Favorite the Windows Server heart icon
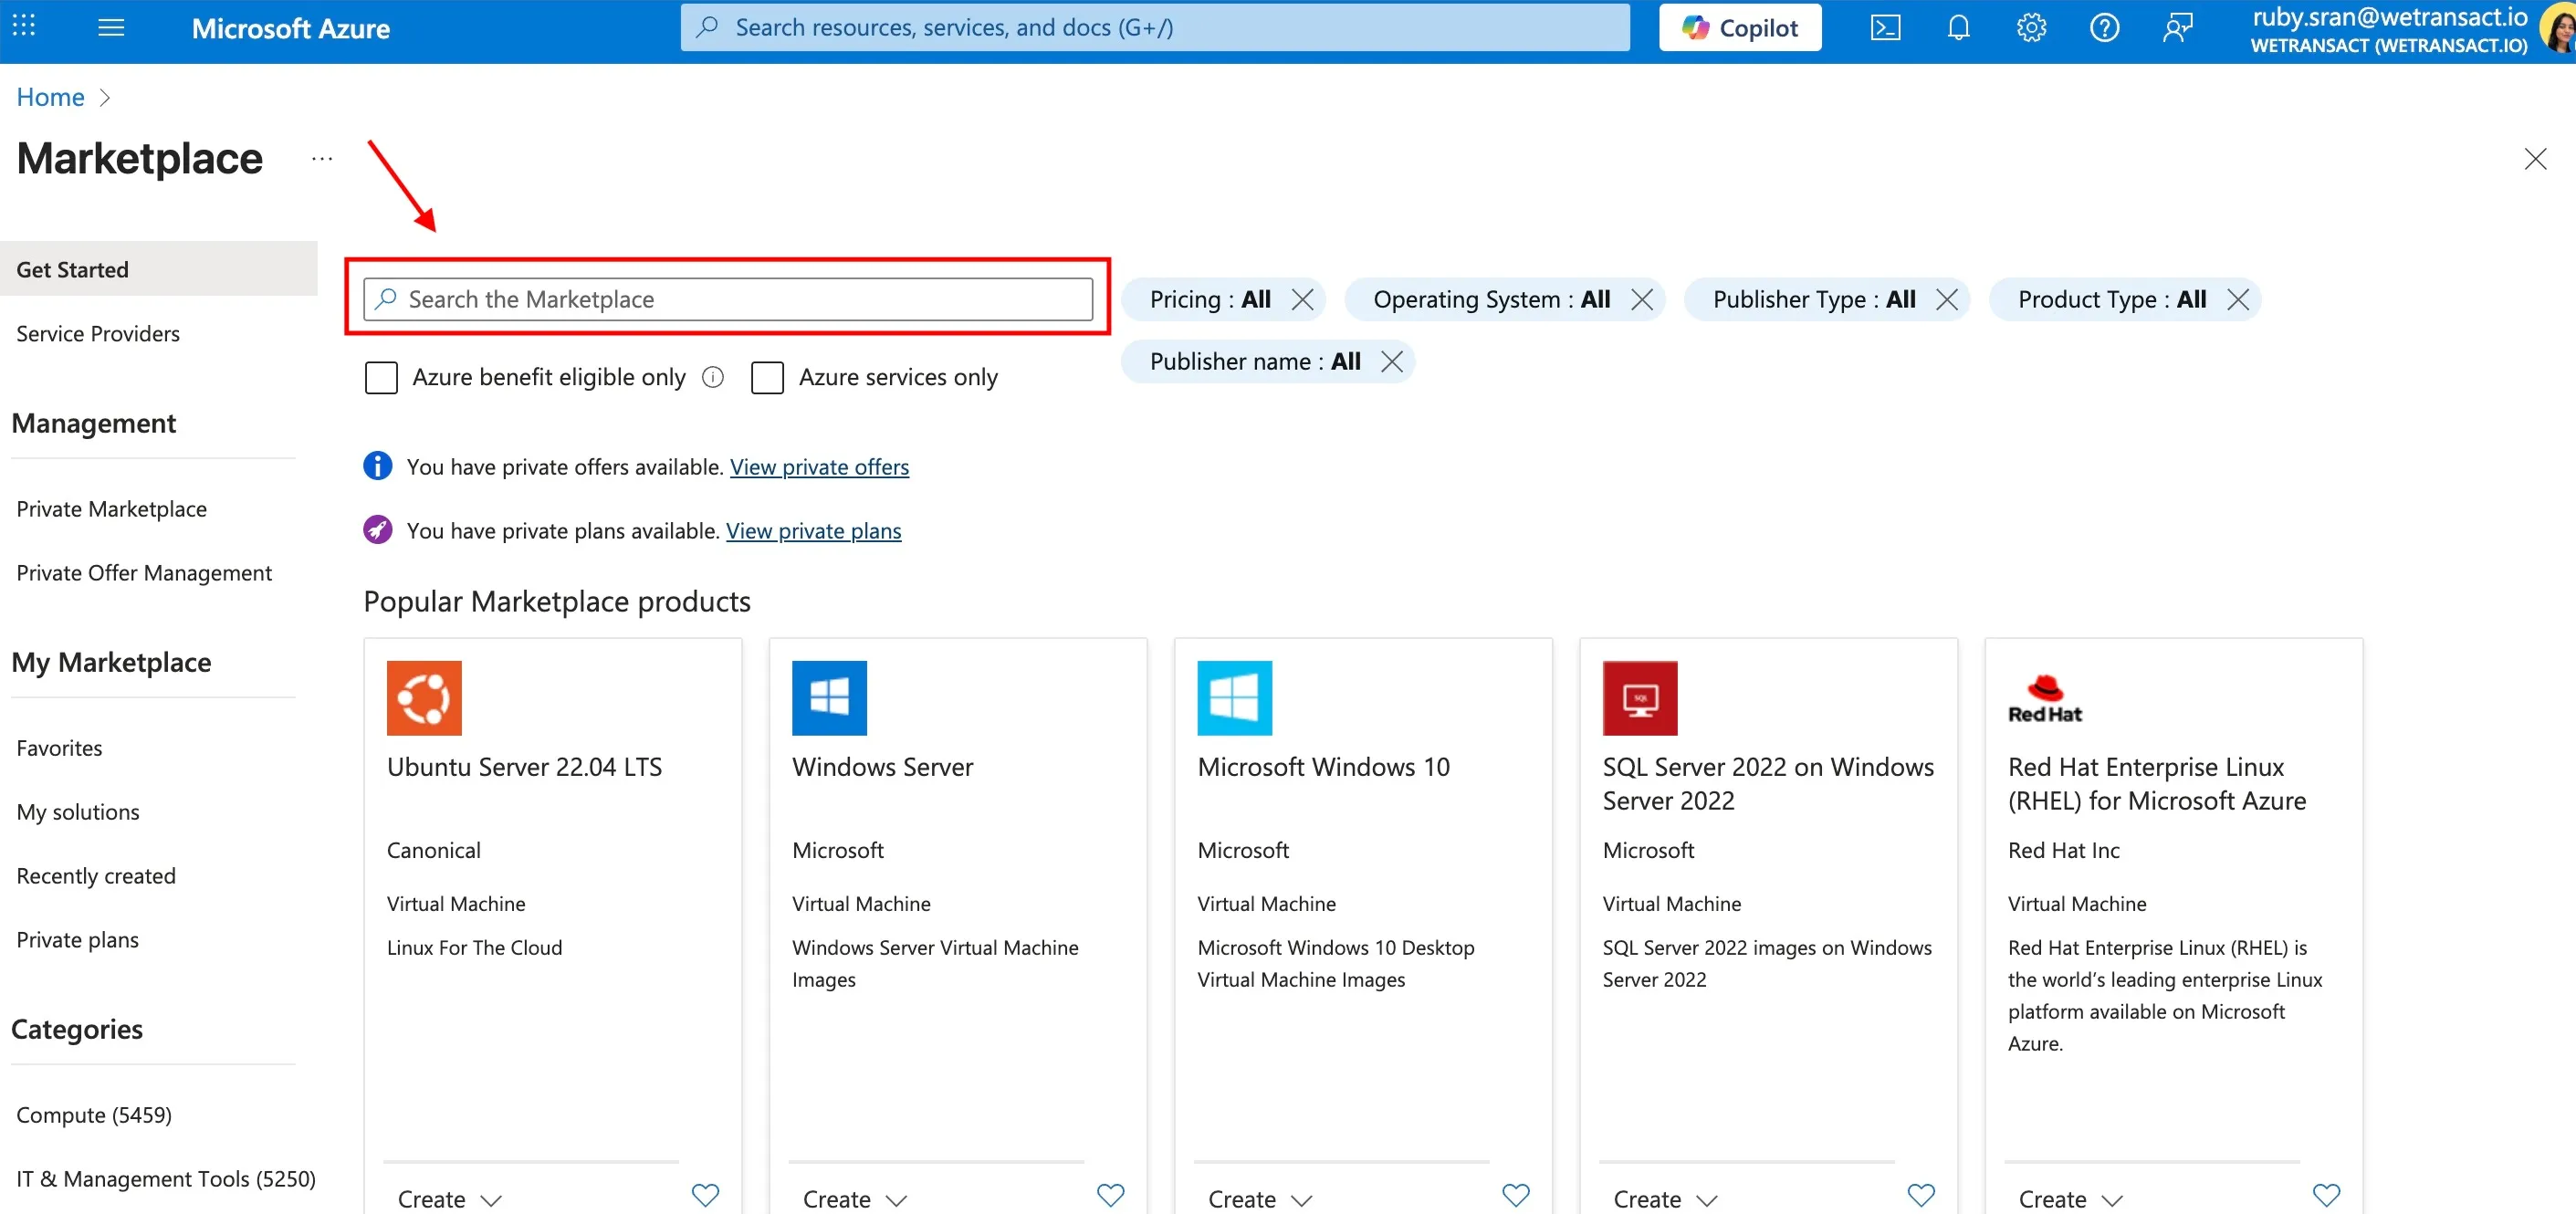Viewport: 2576px width, 1214px height. [x=1110, y=1195]
